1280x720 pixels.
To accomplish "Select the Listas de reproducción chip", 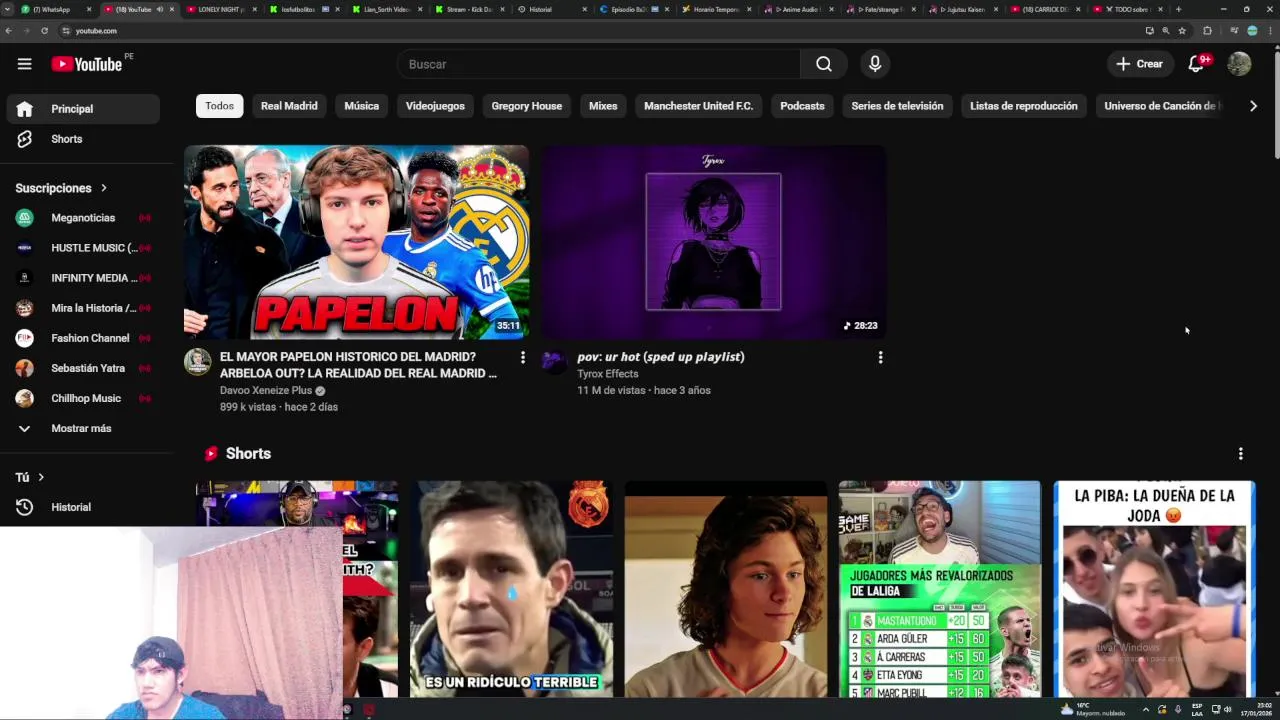I will coord(1023,106).
